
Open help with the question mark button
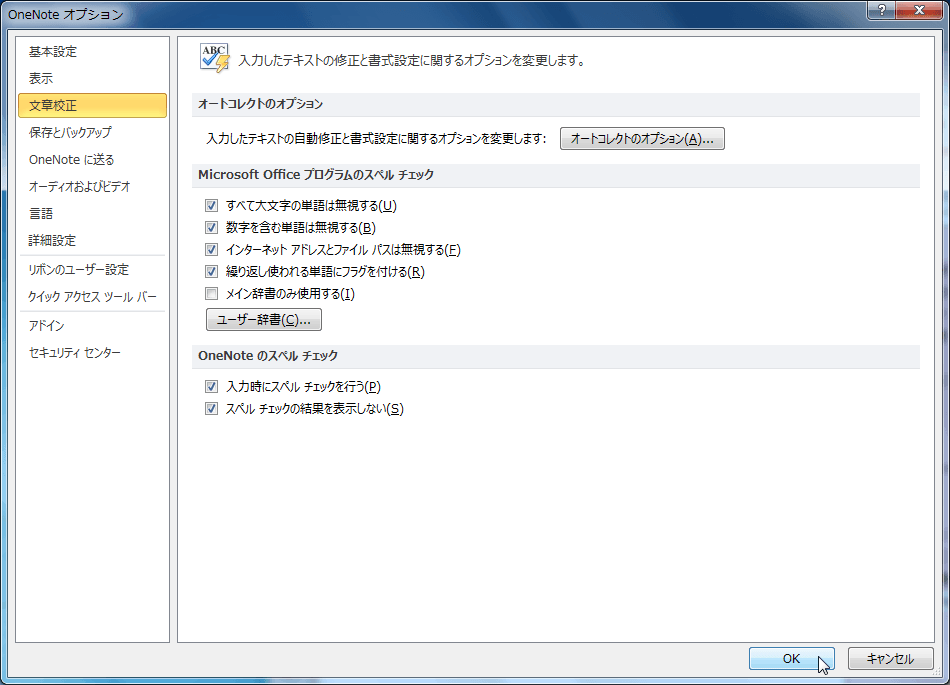point(882,10)
